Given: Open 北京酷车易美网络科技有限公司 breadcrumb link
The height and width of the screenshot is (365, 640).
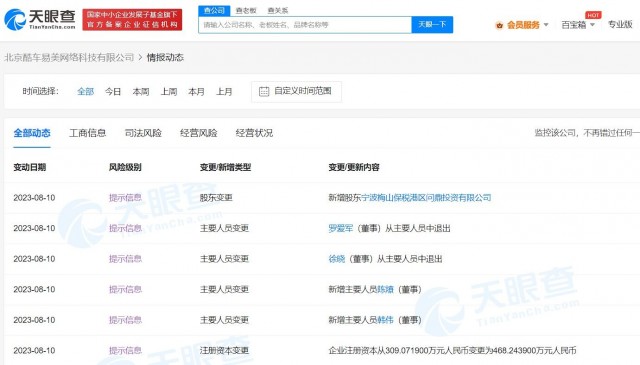Looking at the screenshot, I should click(x=69, y=58).
